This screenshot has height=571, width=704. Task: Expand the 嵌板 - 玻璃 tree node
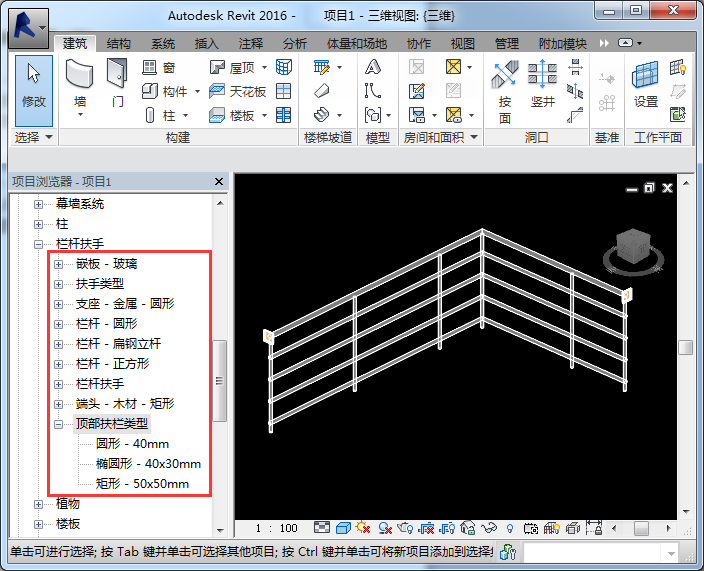pyautogui.click(x=58, y=264)
